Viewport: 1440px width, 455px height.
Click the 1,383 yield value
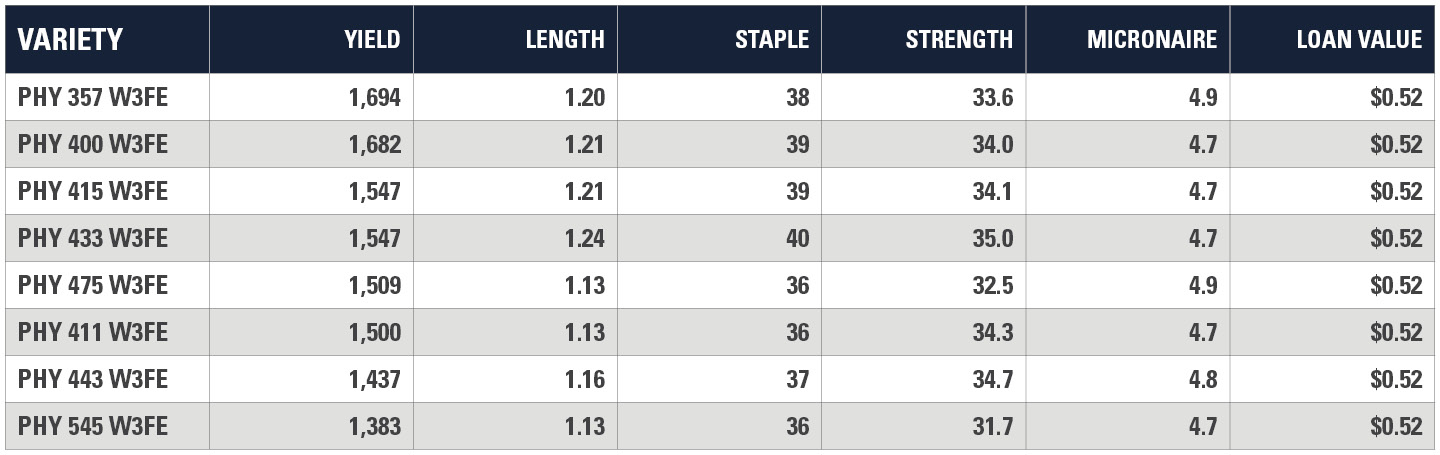(x=375, y=426)
